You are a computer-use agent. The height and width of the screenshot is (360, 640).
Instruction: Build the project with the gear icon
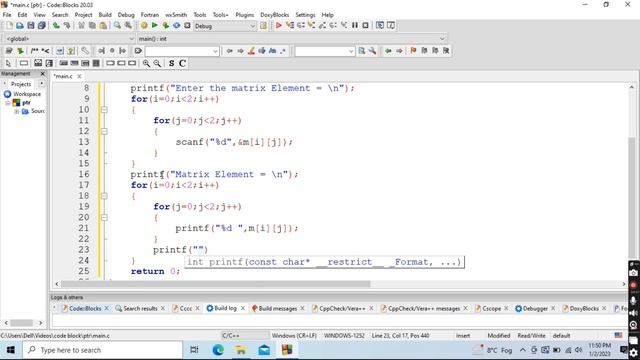(144, 26)
